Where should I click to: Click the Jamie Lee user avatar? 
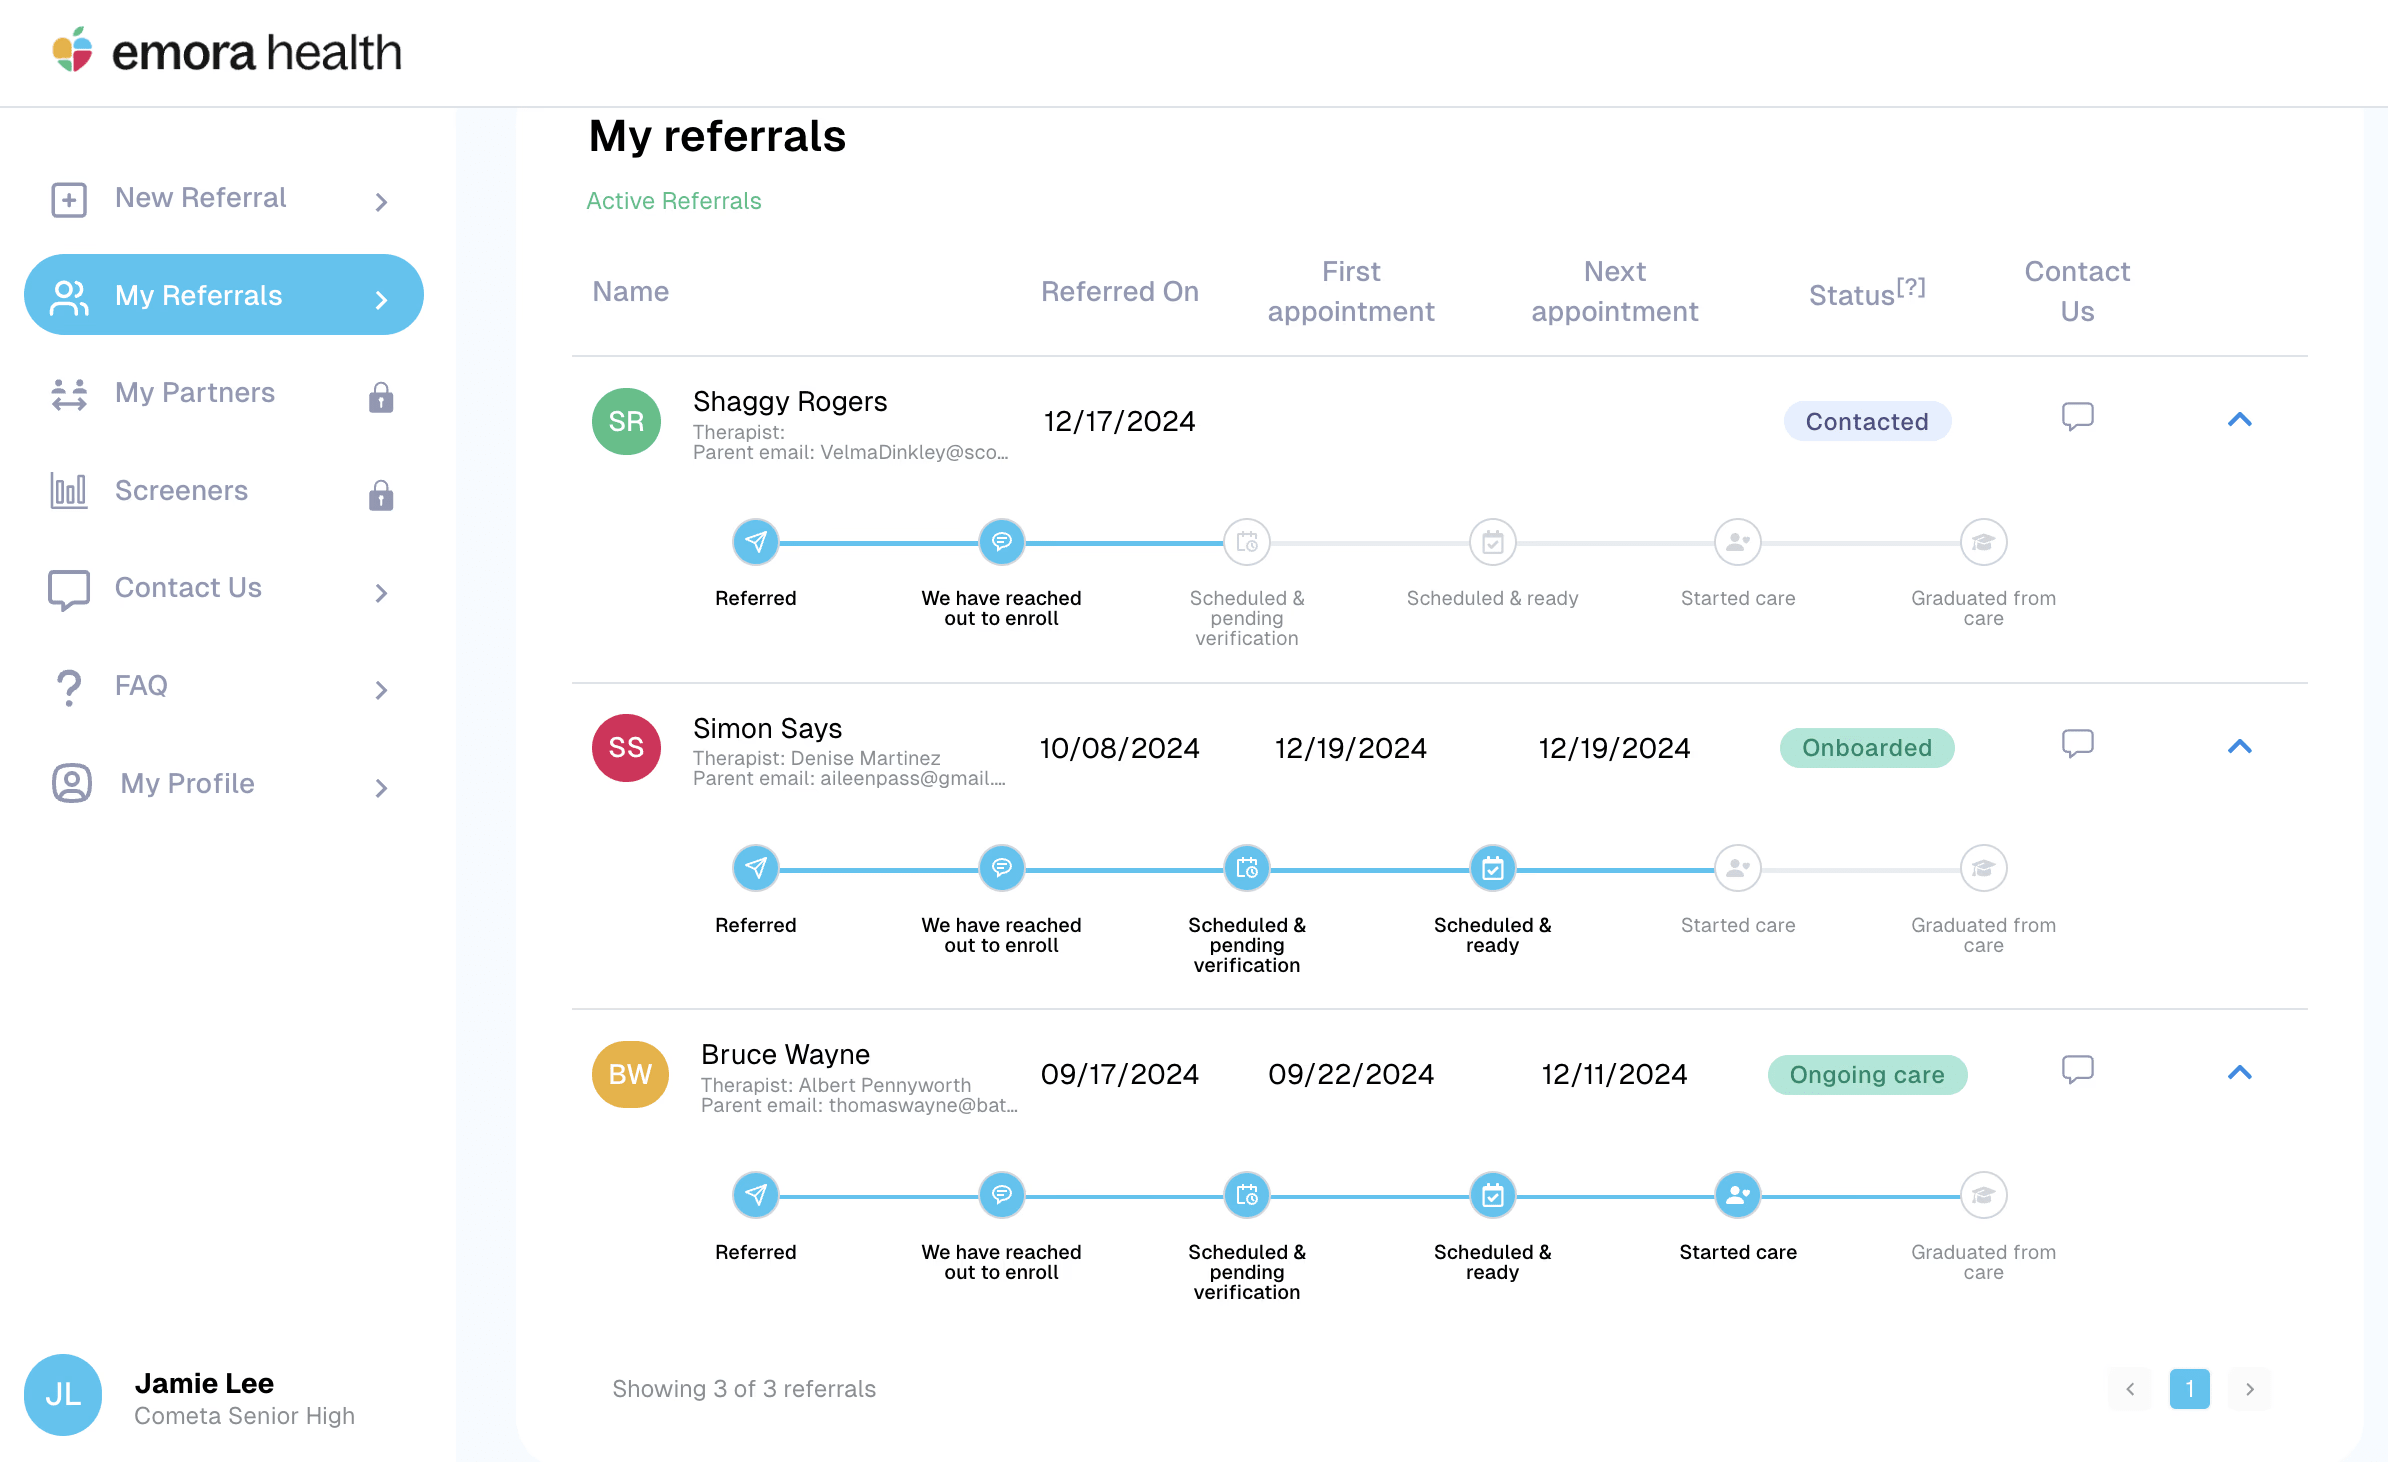[x=63, y=1394]
